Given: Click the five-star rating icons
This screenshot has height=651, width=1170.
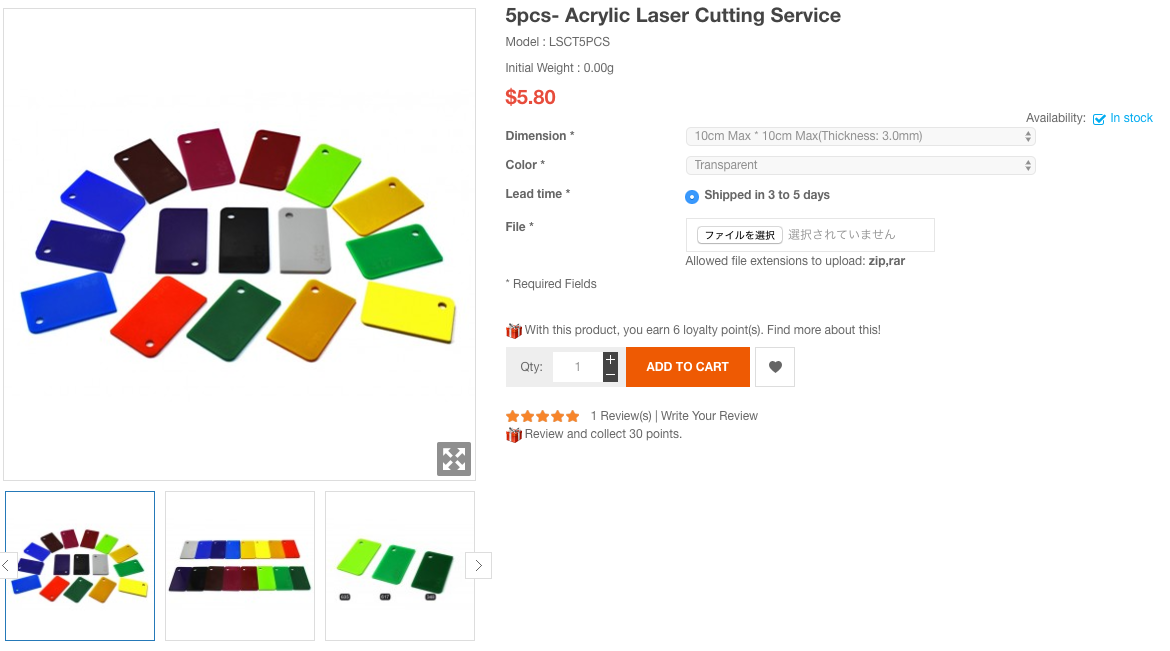Looking at the screenshot, I should 542,416.
